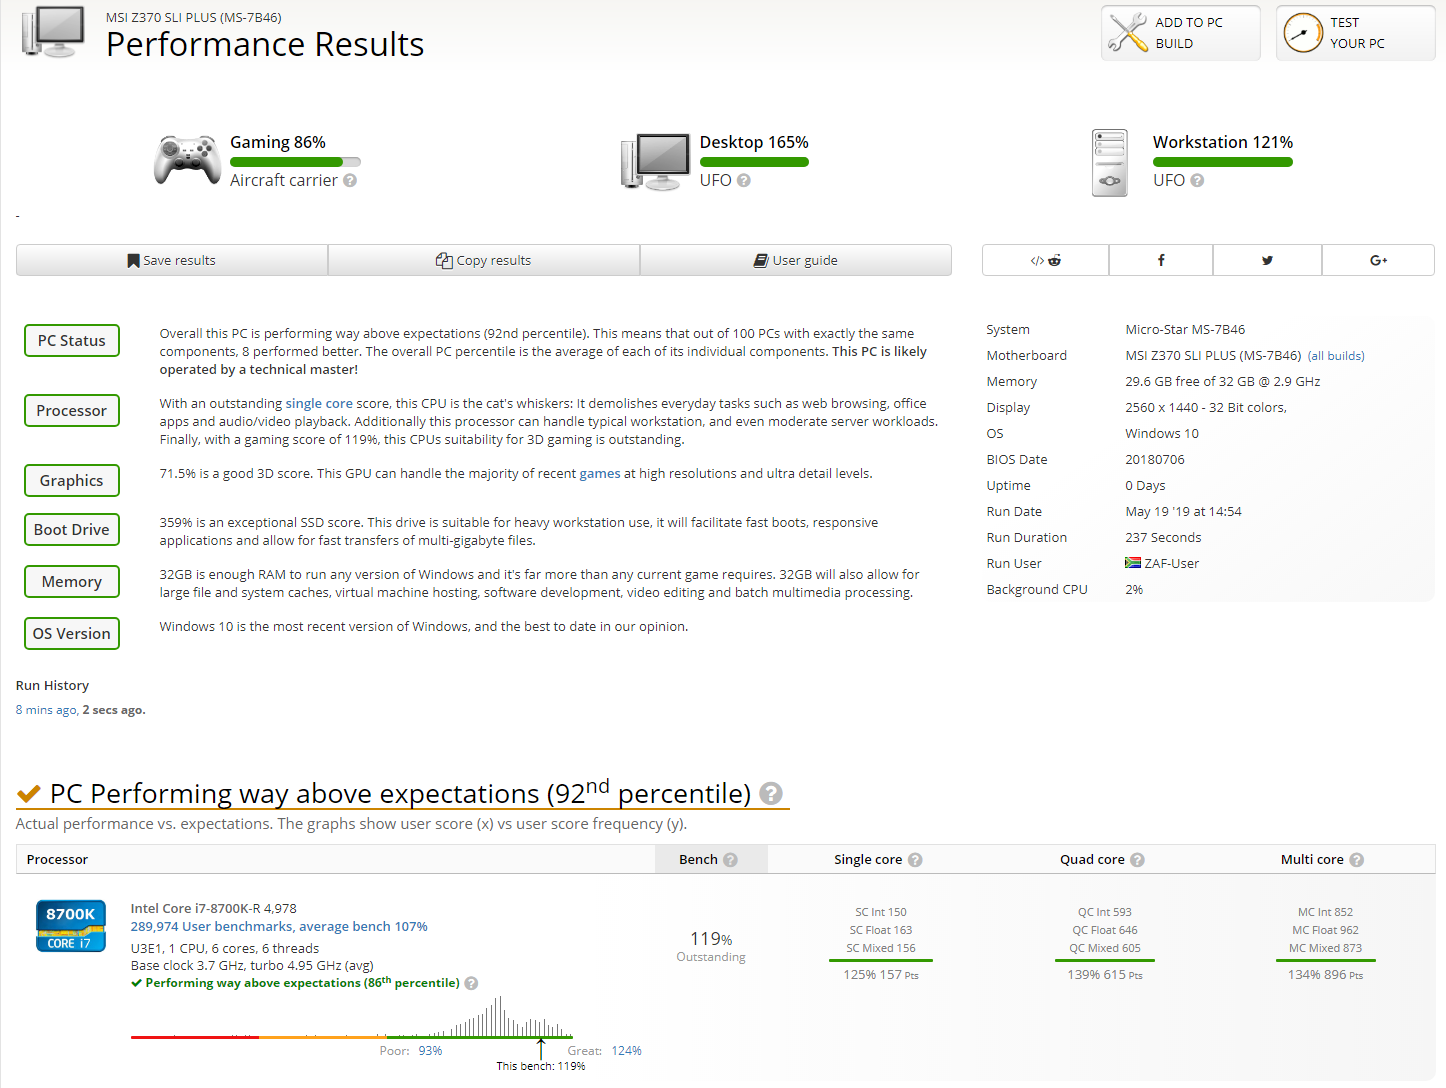Viewport: 1446px width, 1088px height.
Task: Select the PC Status section button
Action: tap(72, 341)
